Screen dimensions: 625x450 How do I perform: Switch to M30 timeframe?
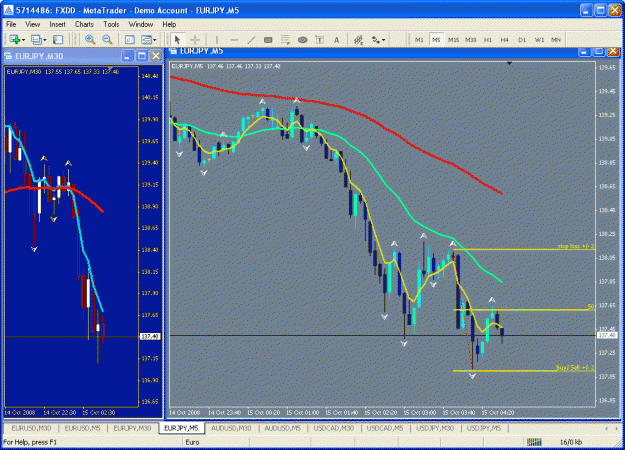tap(471, 40)
